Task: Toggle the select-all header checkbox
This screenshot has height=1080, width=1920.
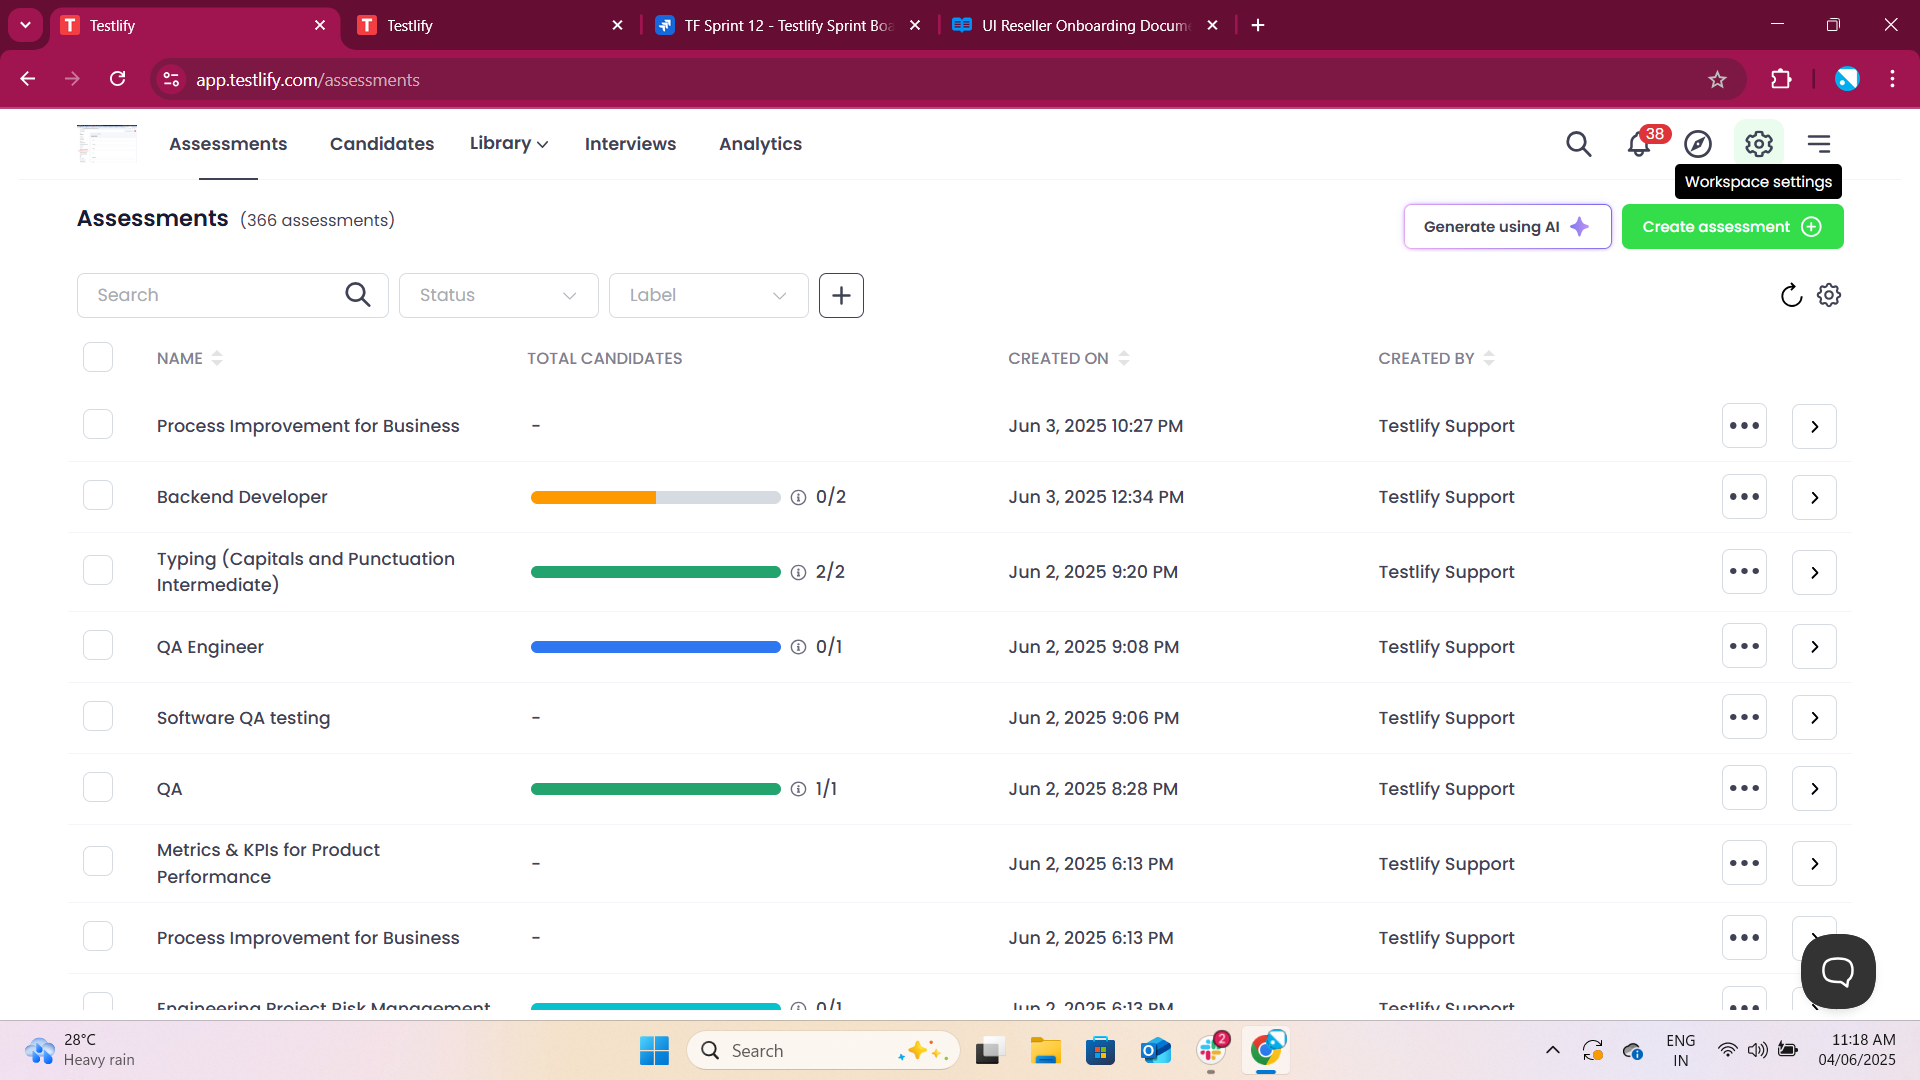Action: click(98, 357)
